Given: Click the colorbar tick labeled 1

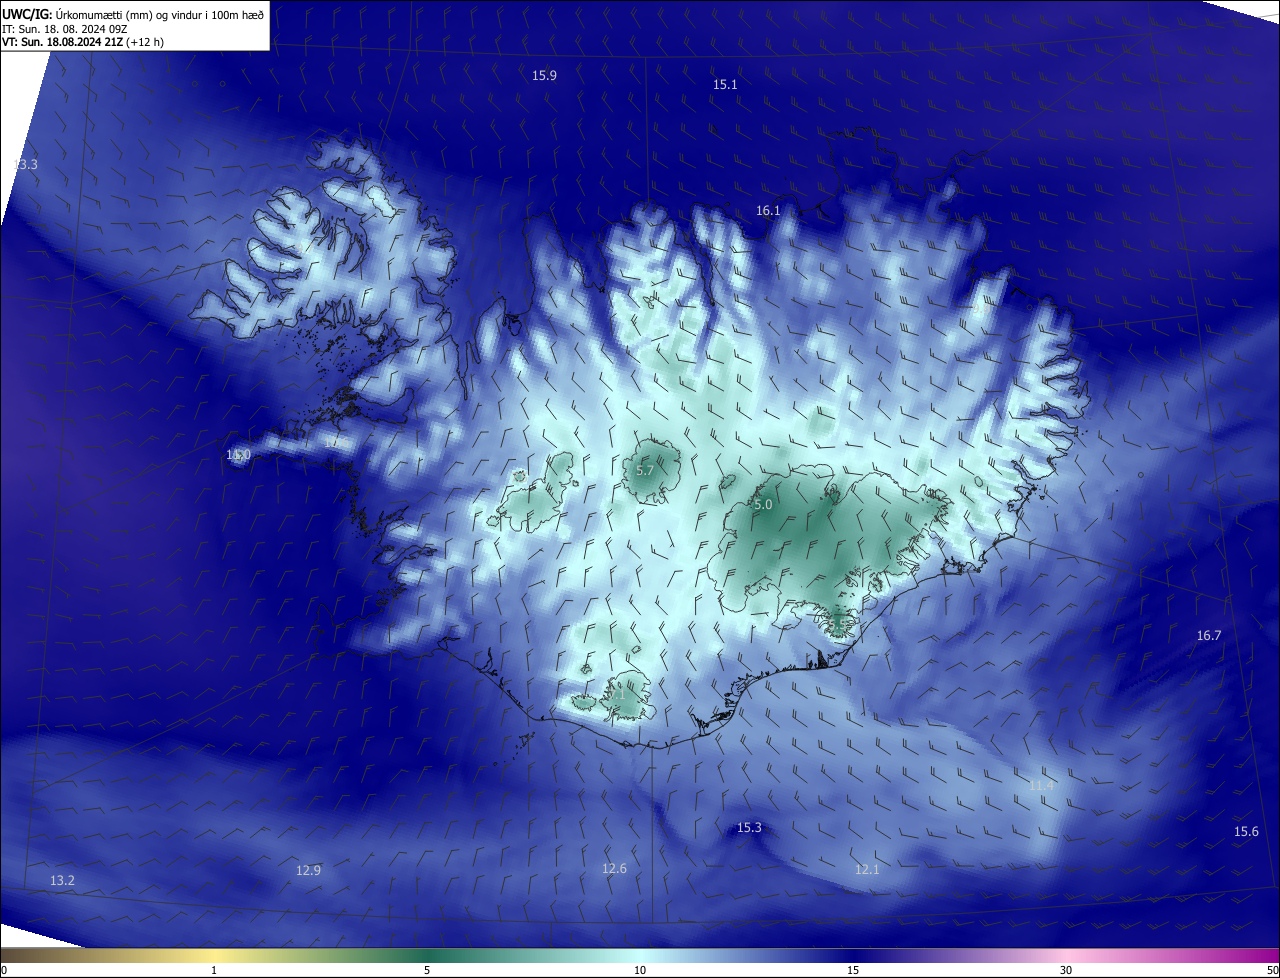Looking at the screenshot, I should click(214, 970).
